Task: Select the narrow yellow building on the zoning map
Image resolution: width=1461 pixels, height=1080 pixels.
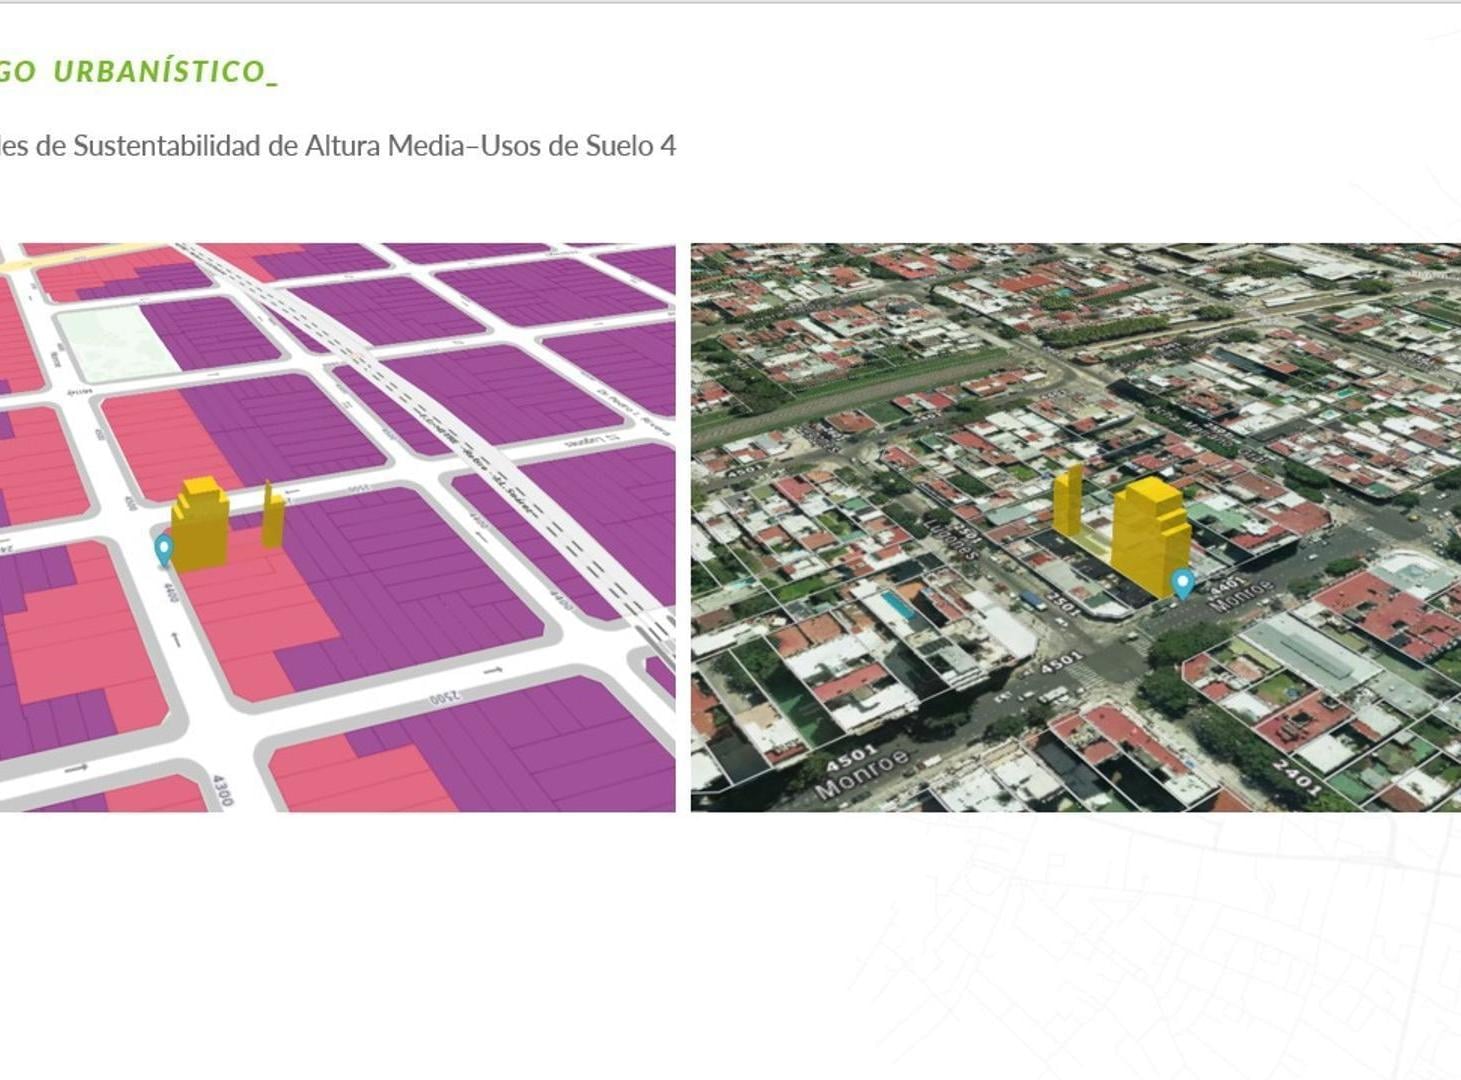Action: [x=273, y=515]
